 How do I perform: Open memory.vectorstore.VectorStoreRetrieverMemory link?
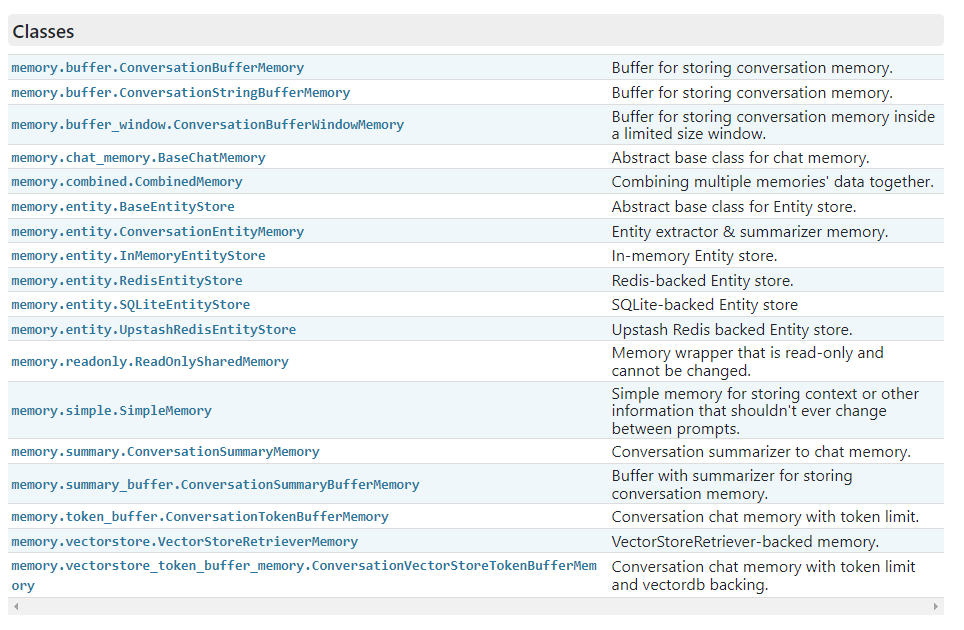coord(184,542)
